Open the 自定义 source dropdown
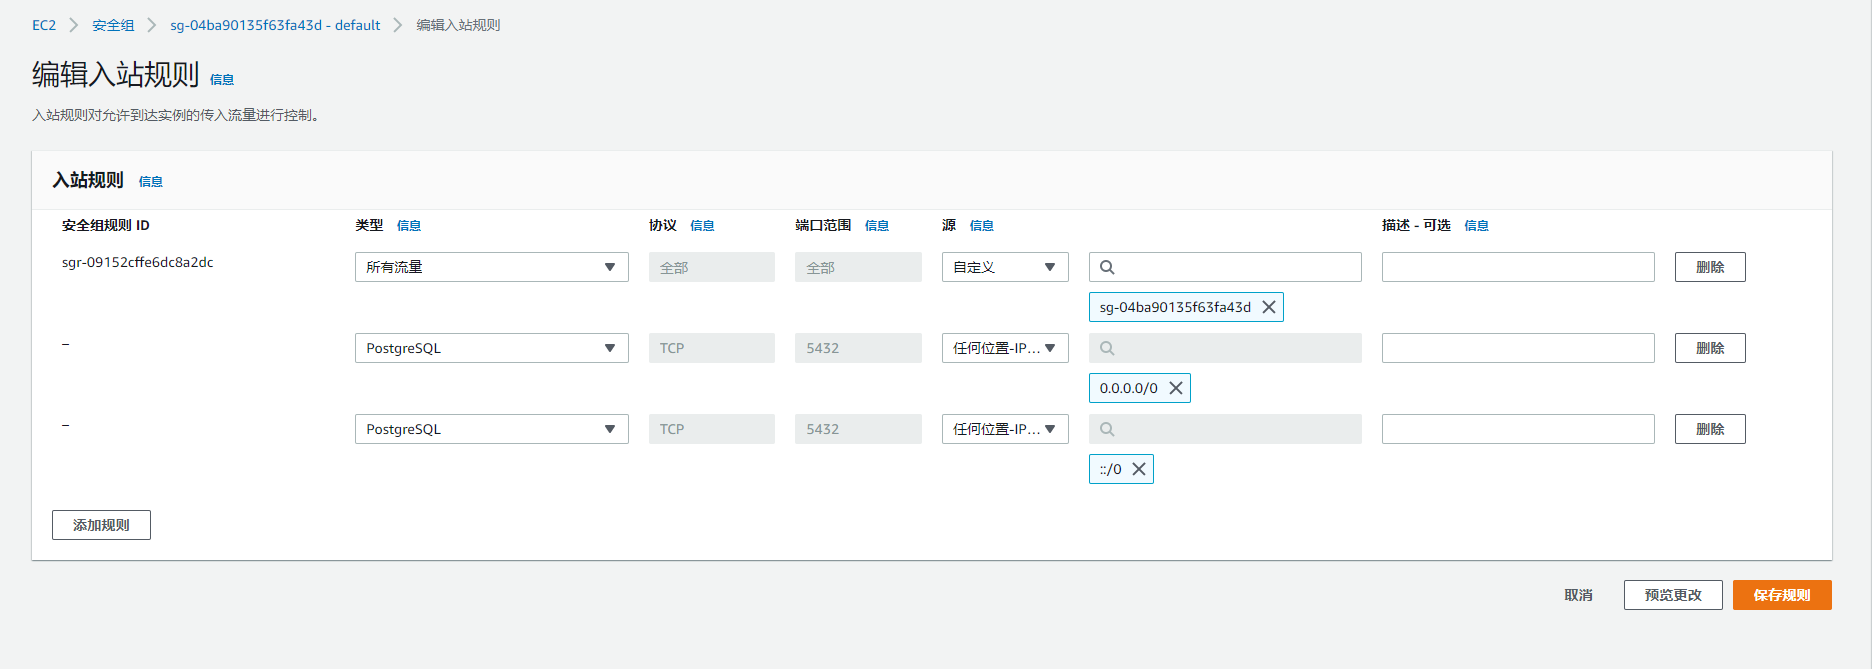Screen dimensions: 1873x669 tap(1004, 267)
